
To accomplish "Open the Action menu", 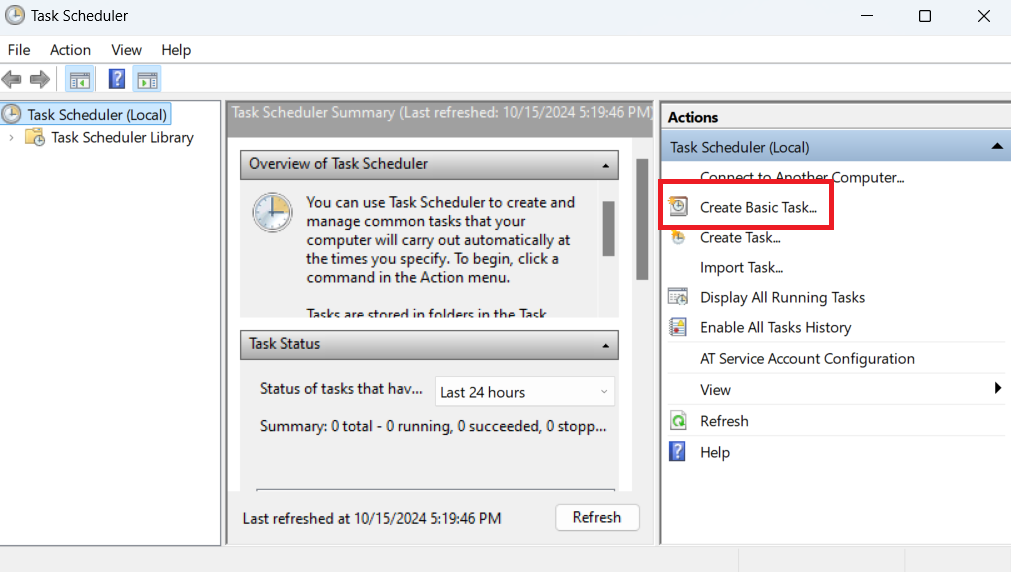I will 70,50.
